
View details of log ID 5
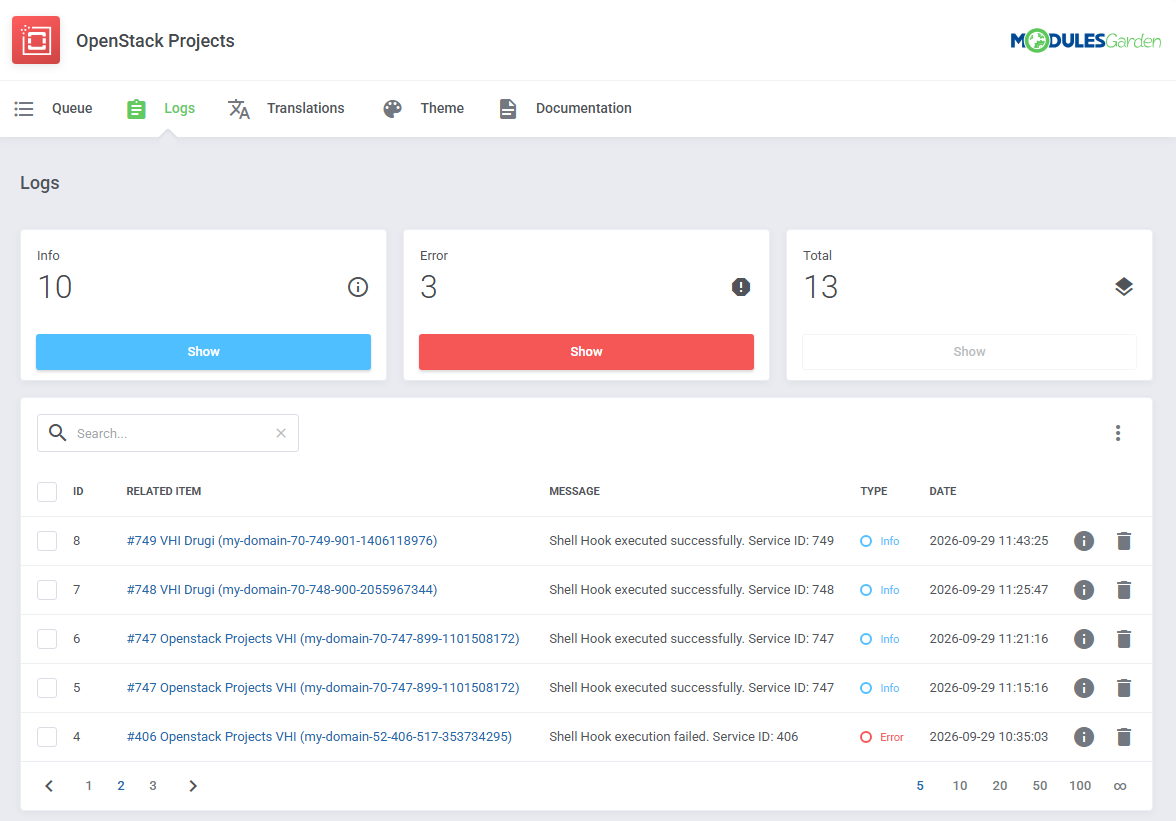point(1084,688)
